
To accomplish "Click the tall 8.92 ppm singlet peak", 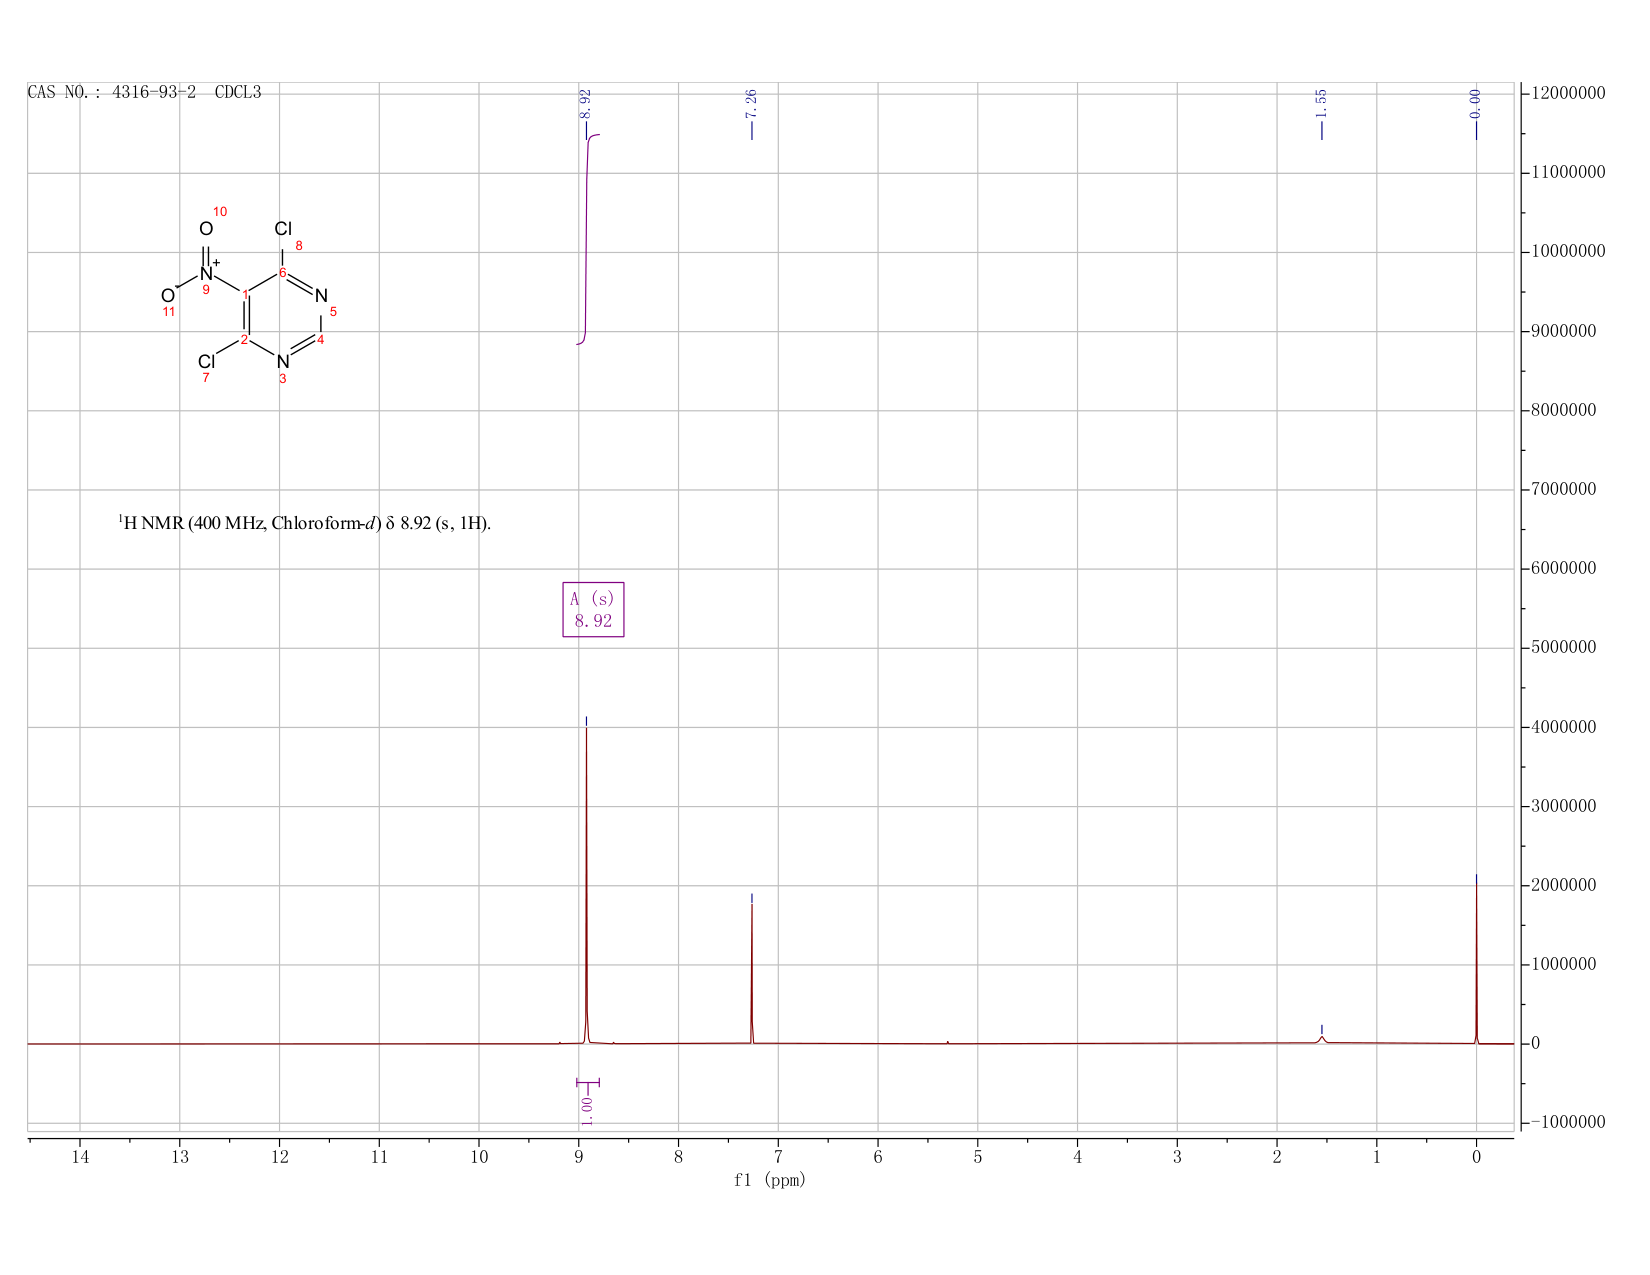I will [586, 885].
